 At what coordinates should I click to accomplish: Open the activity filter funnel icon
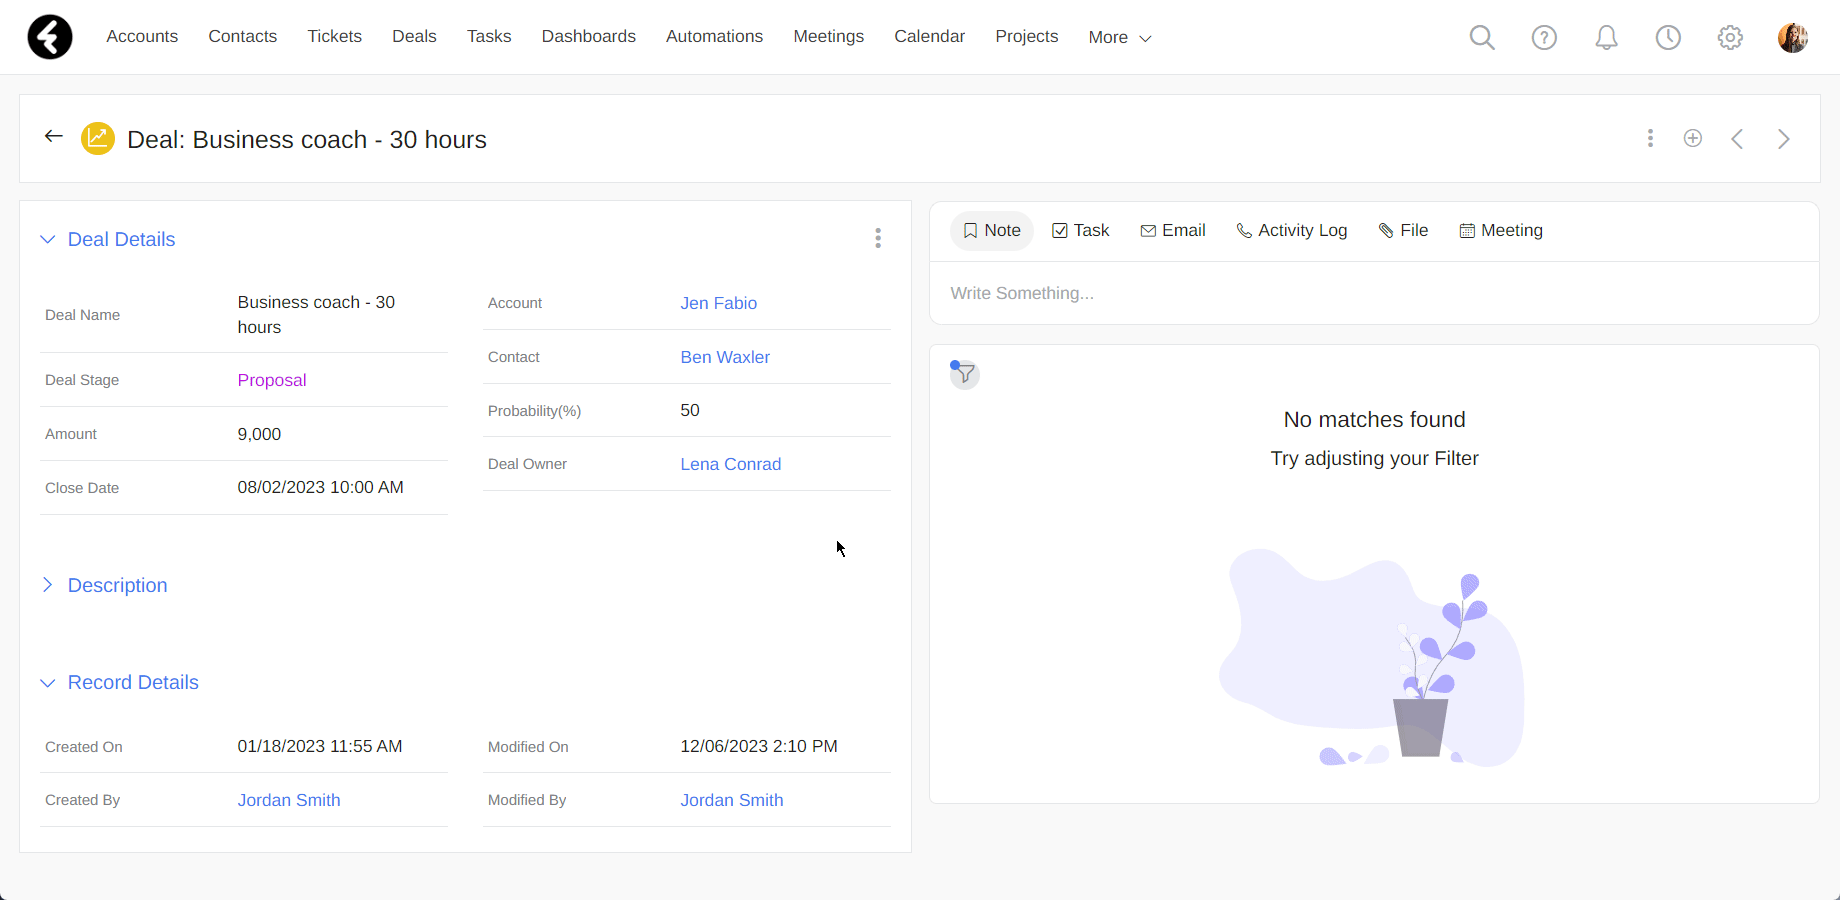964,374
